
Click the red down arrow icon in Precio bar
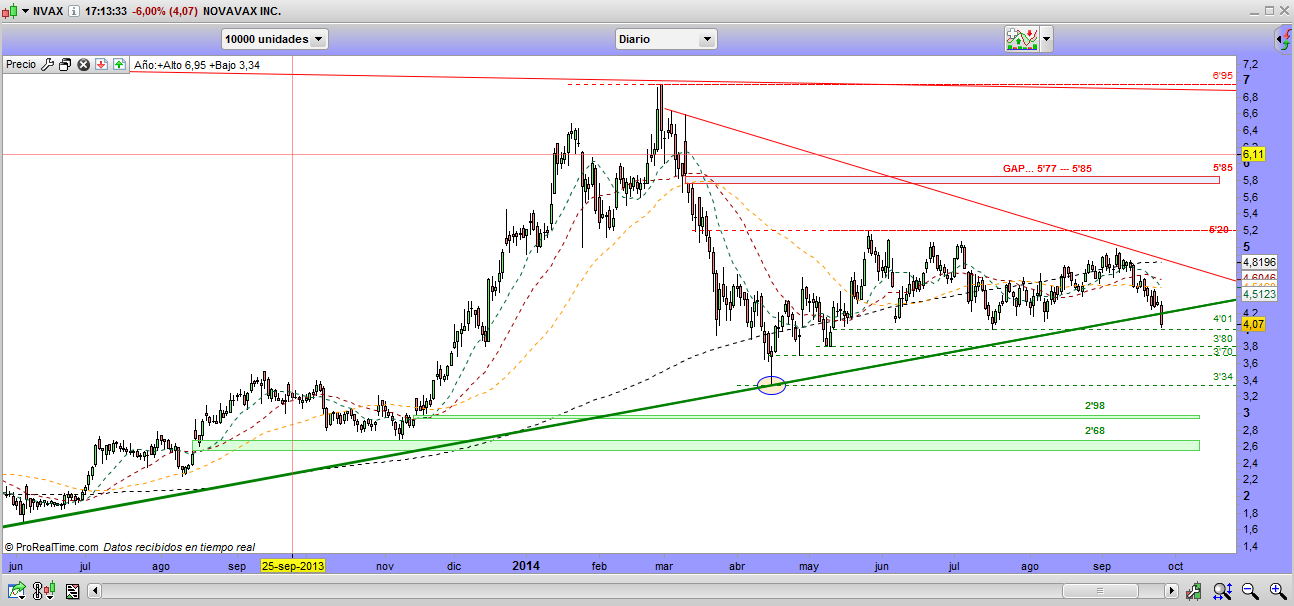tap(101, 65)
